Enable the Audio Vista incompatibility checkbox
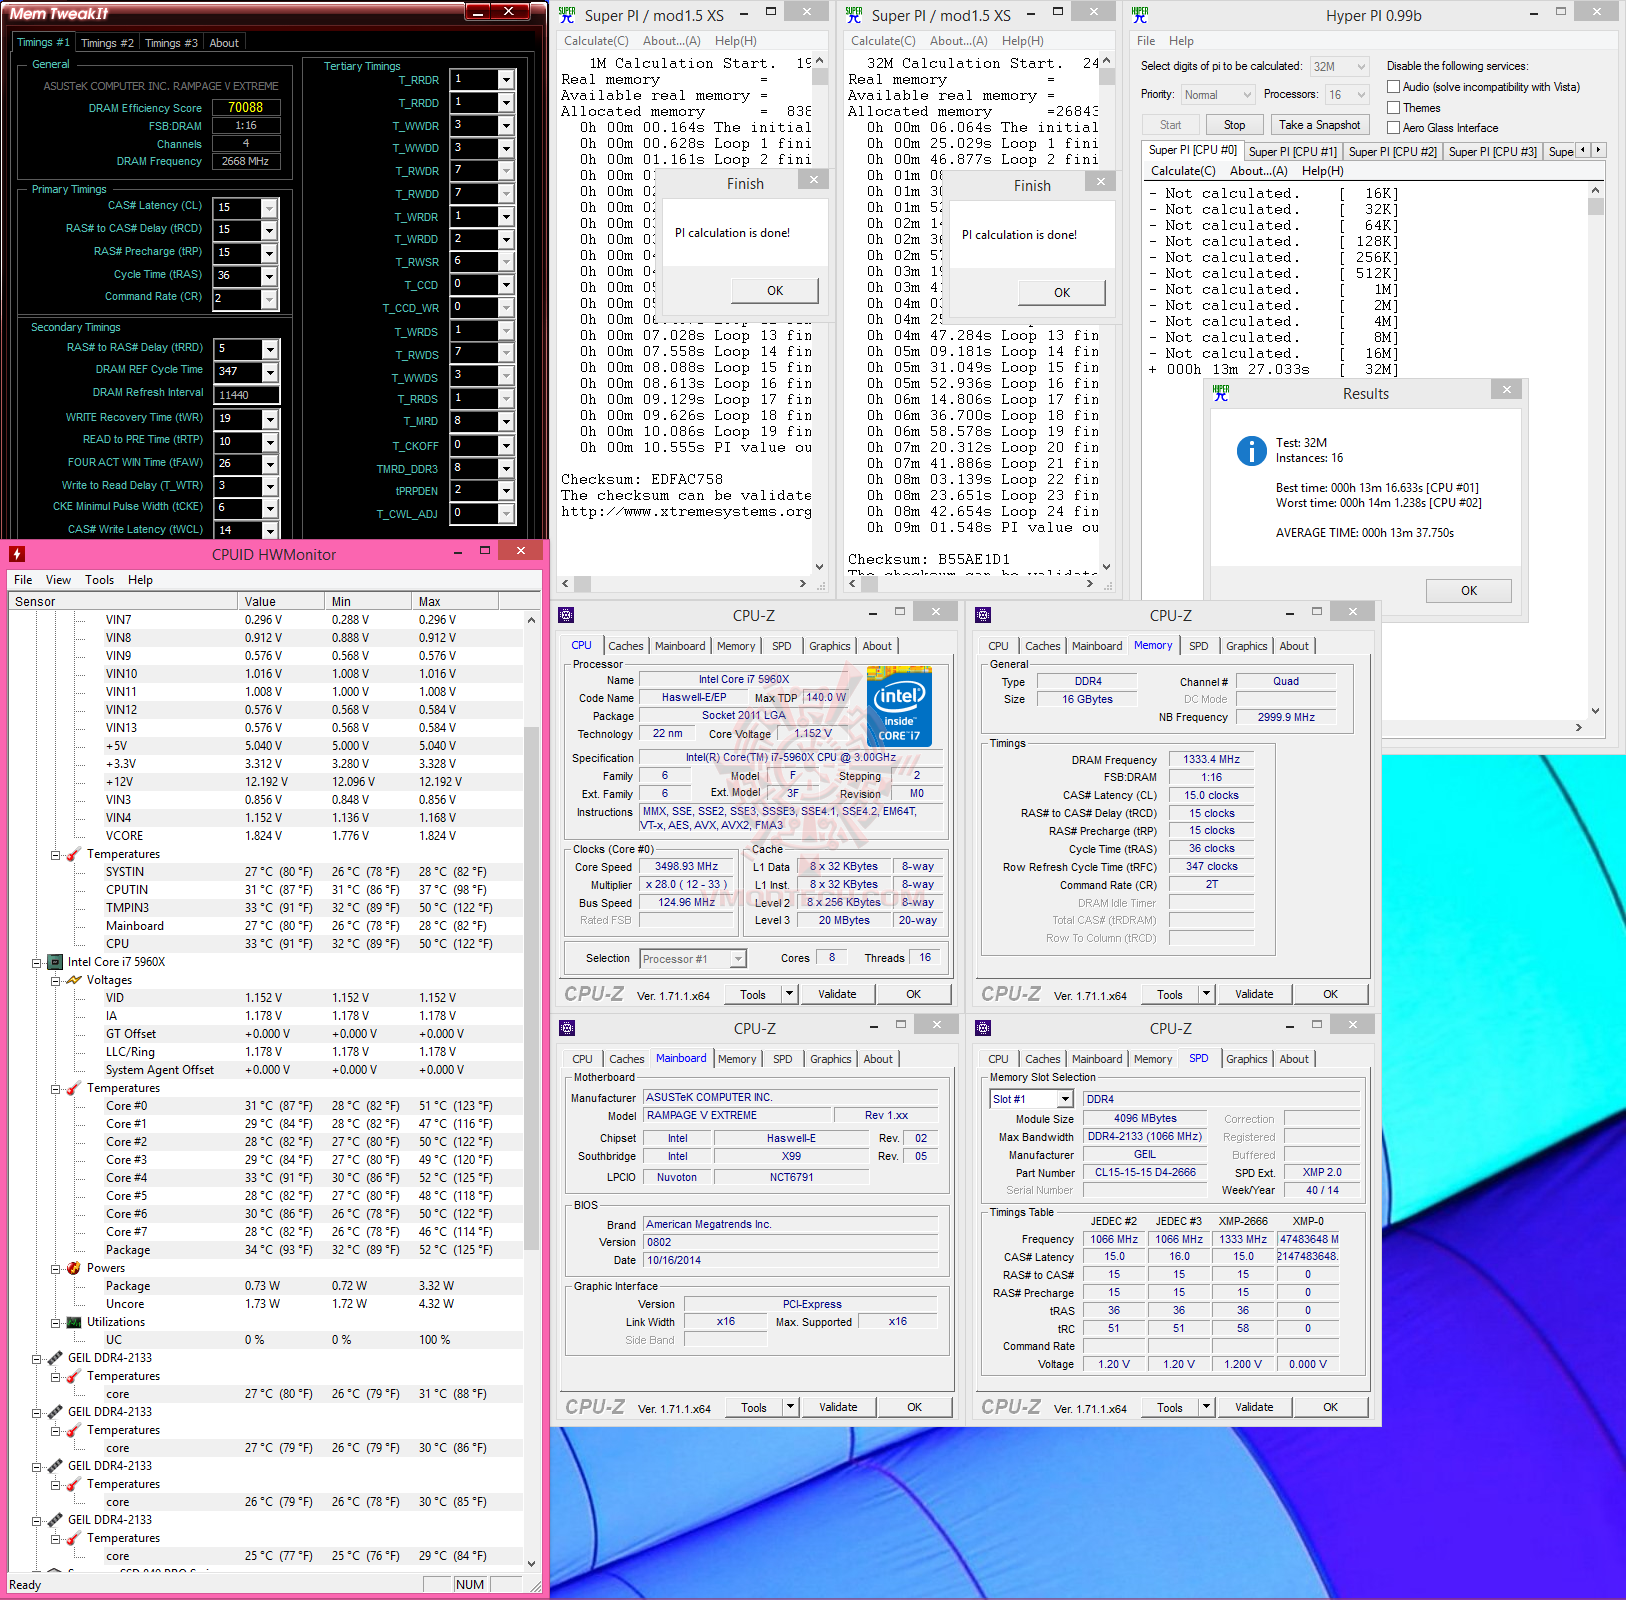The width and height of the screenshot is (1626, 1600). (1393, 87)
